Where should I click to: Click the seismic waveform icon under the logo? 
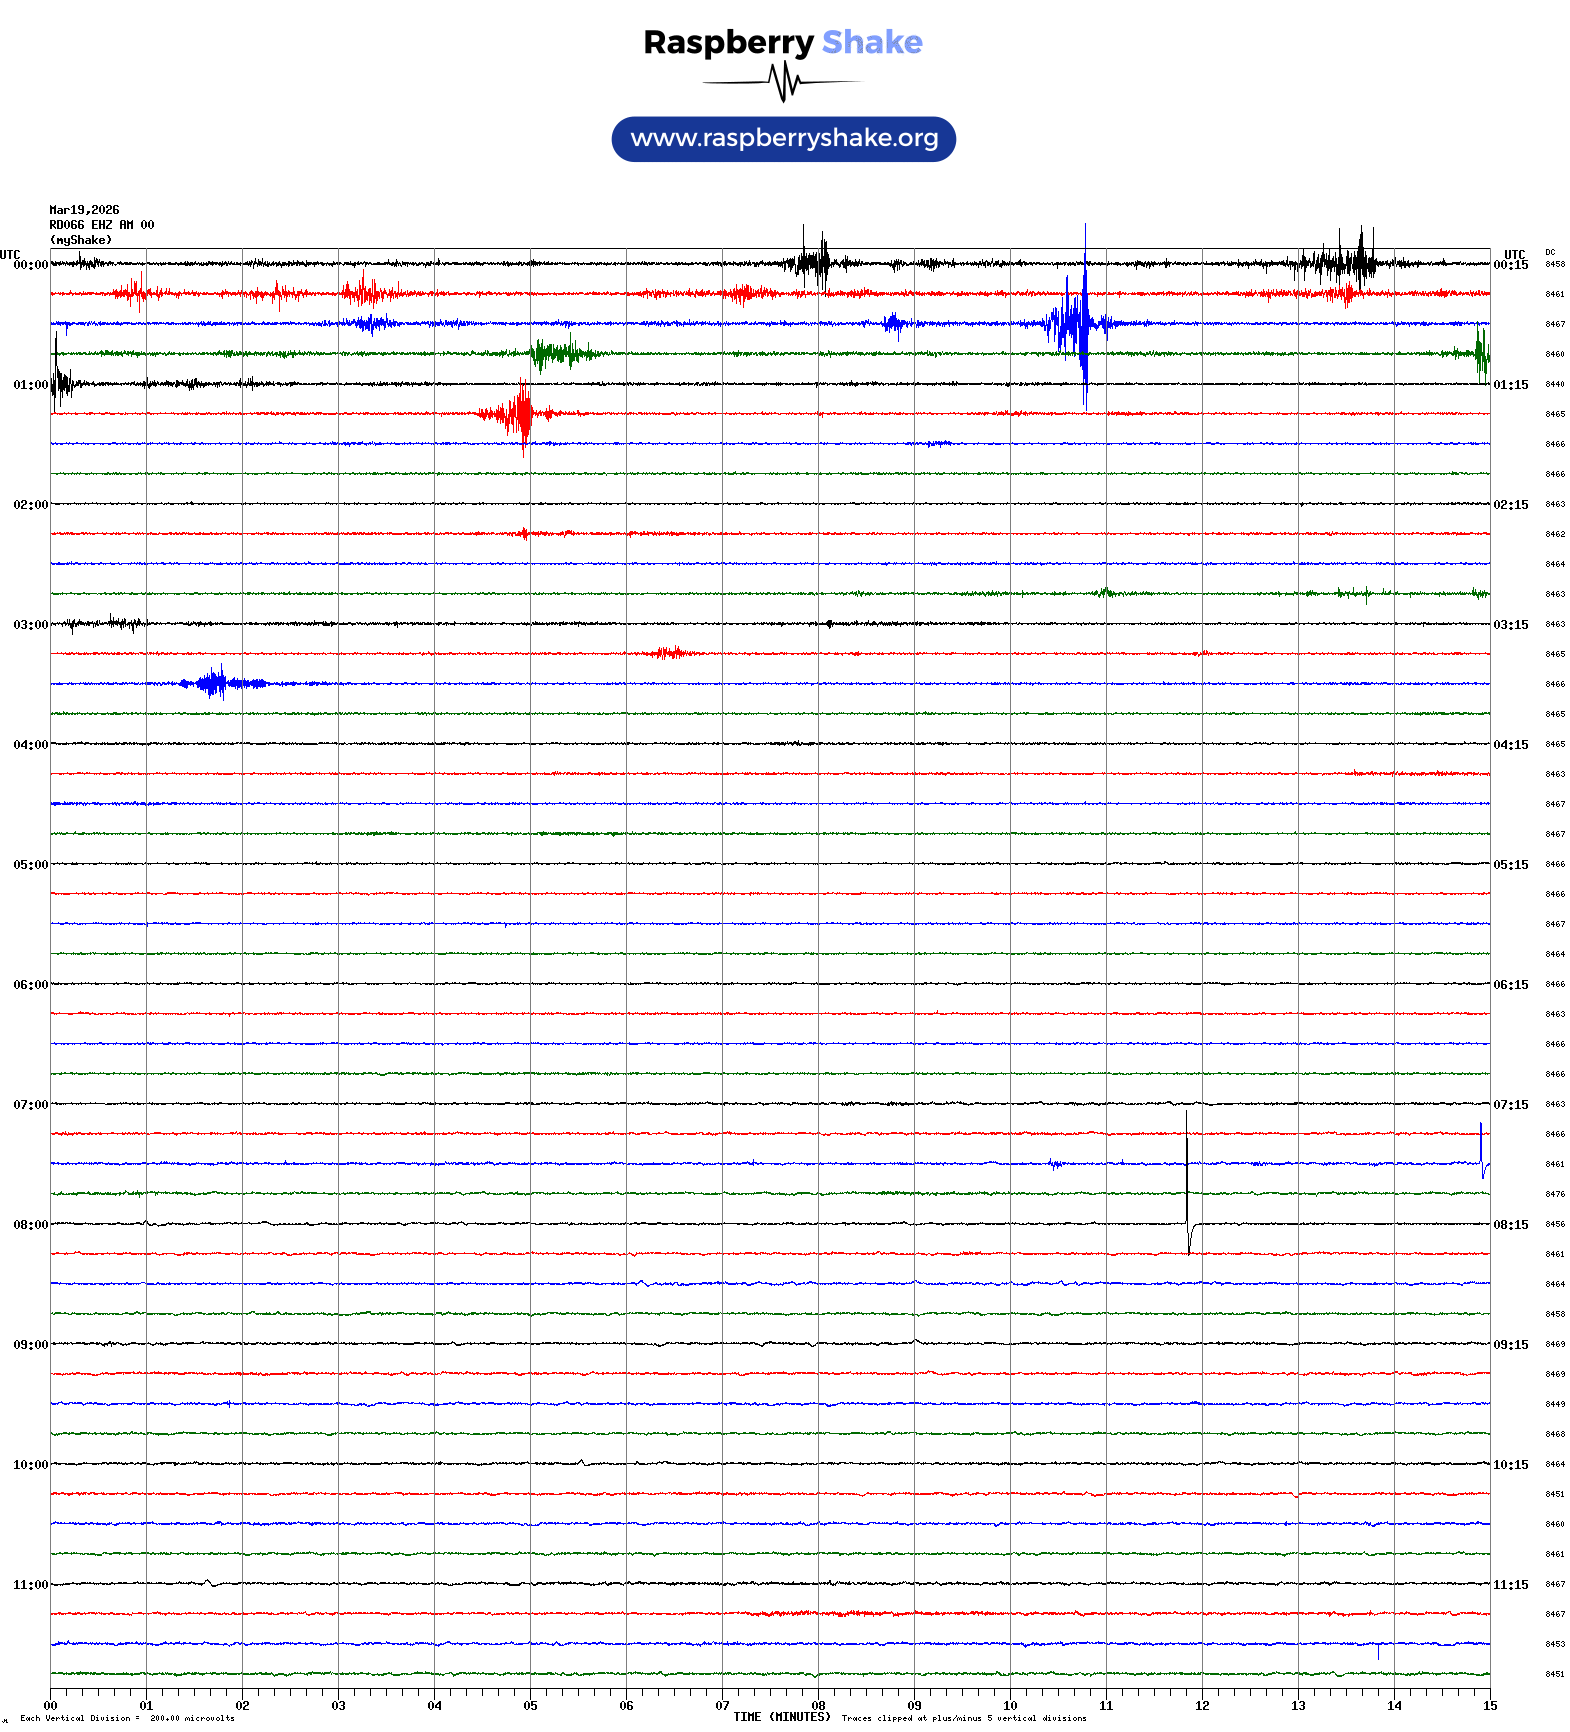(783, 82)
